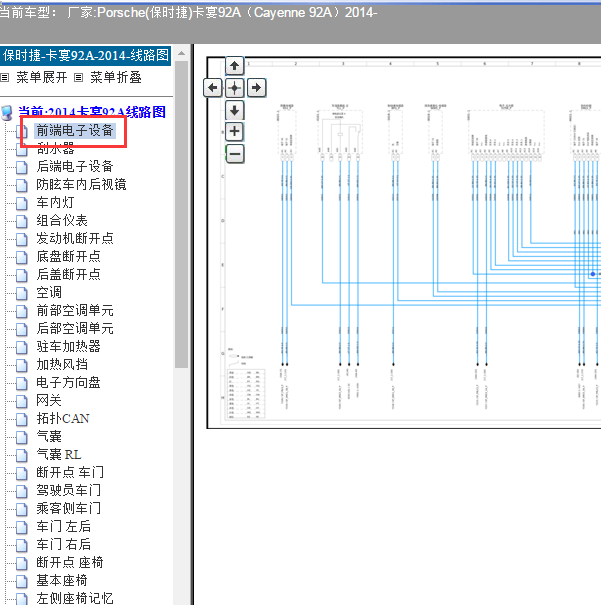
Task: Click the 菜单展开 expand-all icon
Action: pyautogui.click(x=5, y=78)
